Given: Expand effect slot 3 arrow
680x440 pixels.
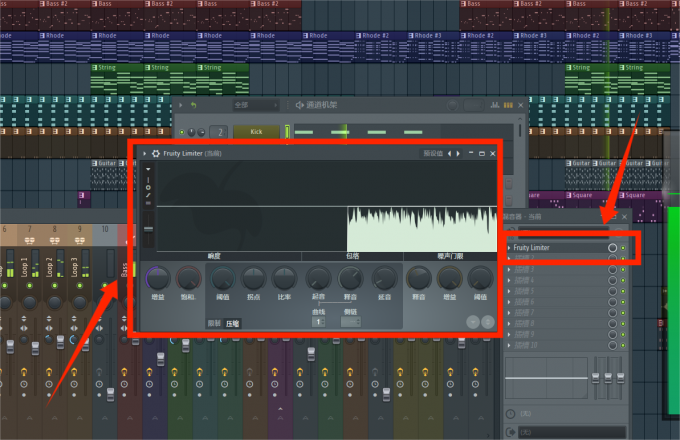Looking at the screenshot, I should click(509, 270).
